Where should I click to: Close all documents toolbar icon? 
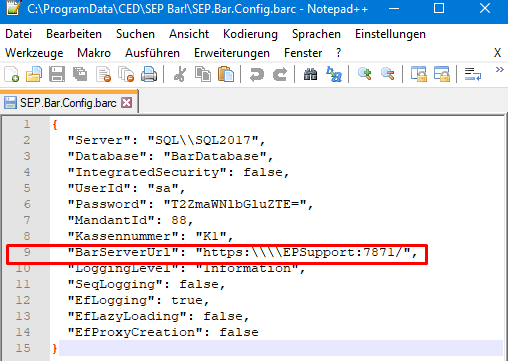coord(126,74)
